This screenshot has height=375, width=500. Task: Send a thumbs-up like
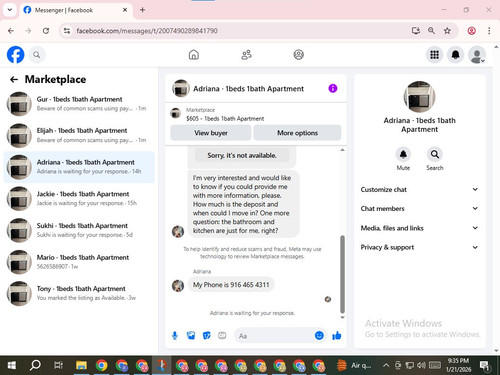tap(337, 335)
